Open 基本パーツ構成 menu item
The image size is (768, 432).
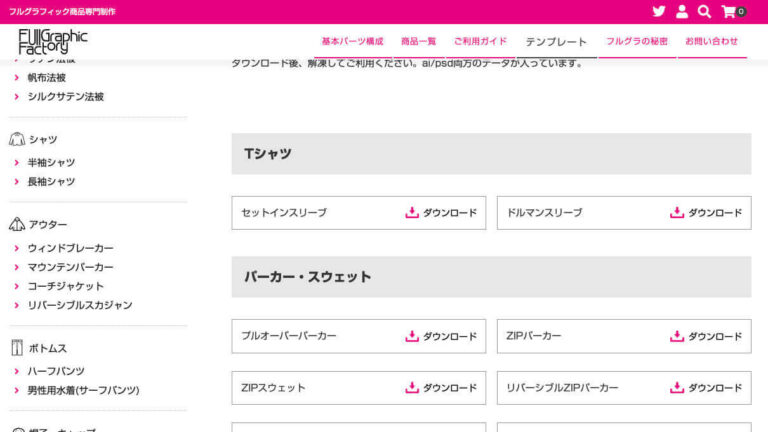tap(352, 42)
